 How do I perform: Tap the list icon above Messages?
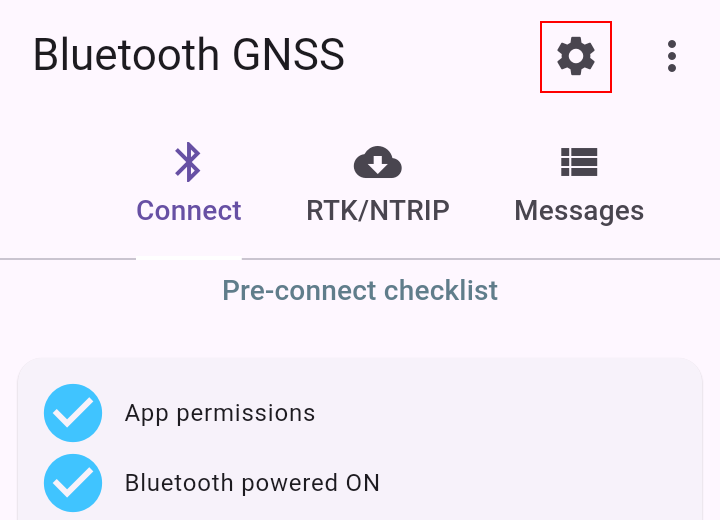tap(579, 162)
